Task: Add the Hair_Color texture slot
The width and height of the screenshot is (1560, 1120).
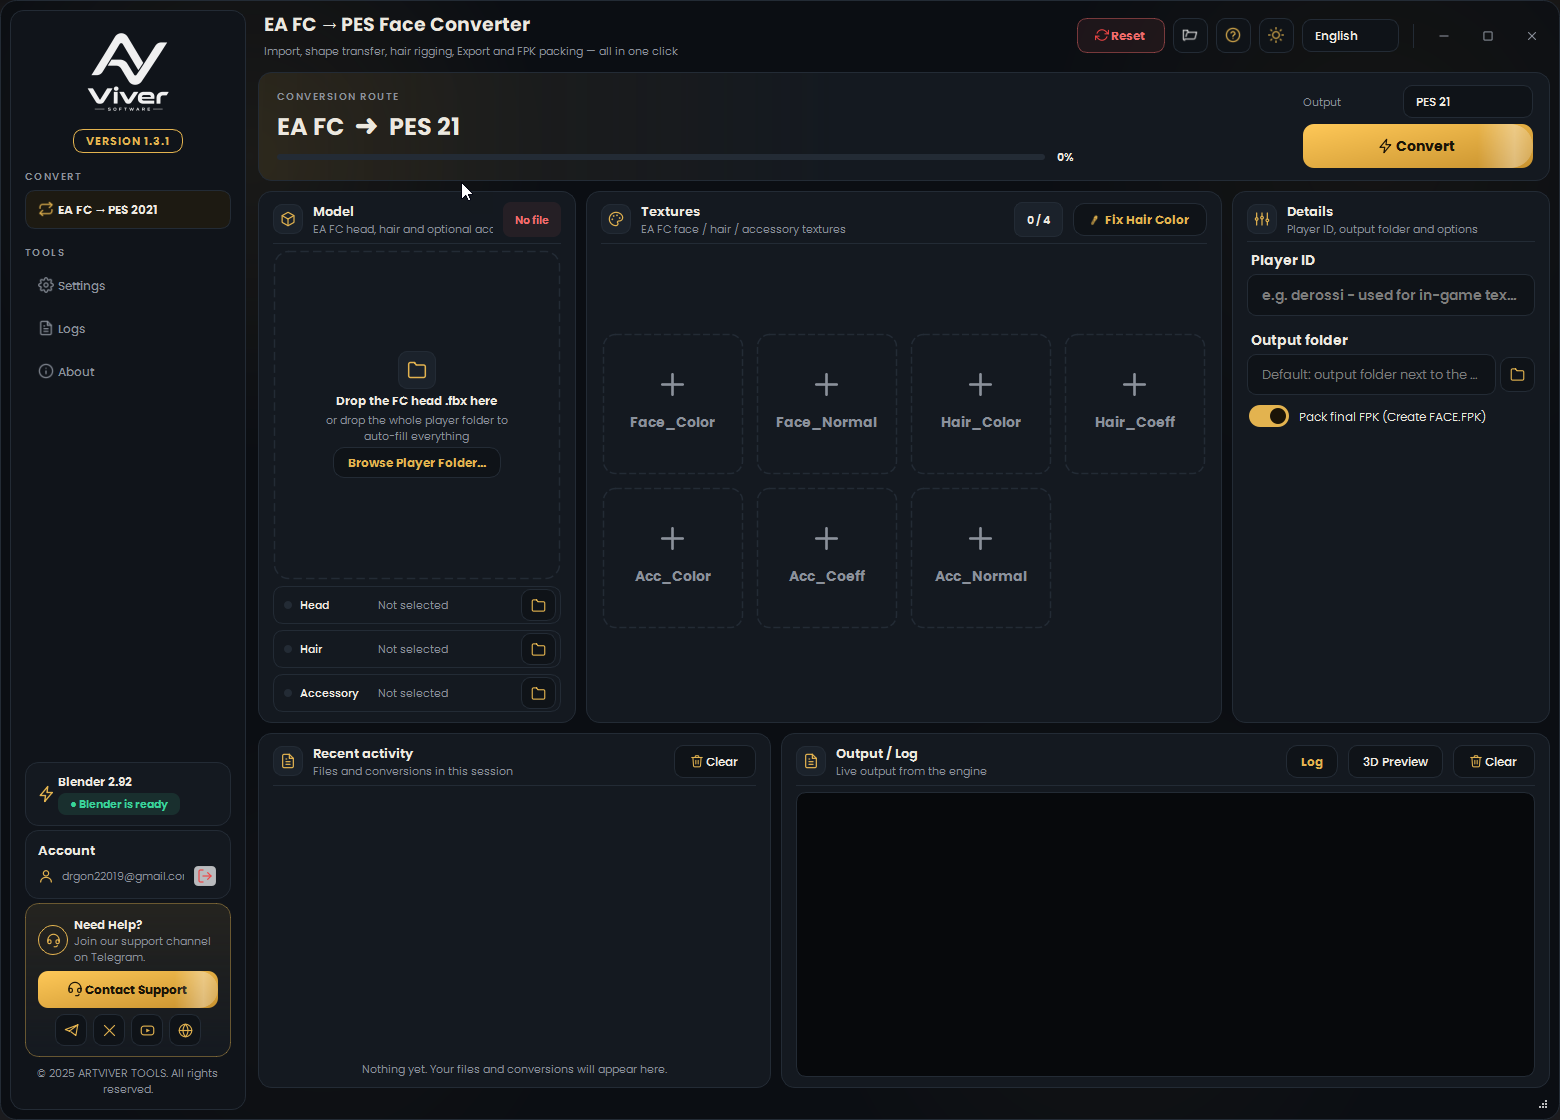Action: coord(981,404)
